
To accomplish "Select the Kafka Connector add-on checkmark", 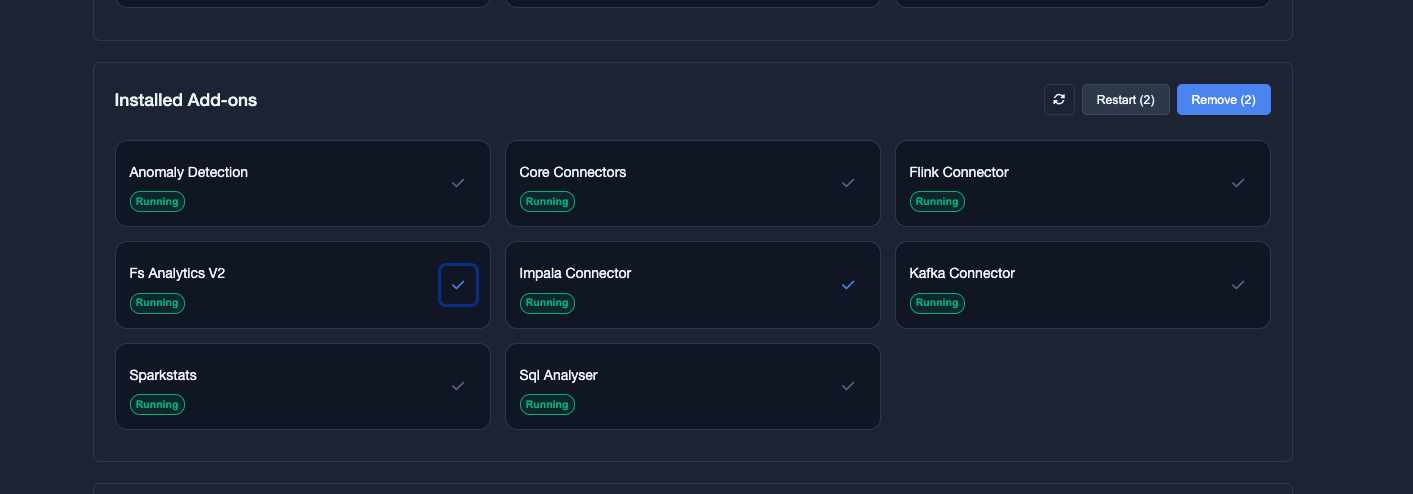I will click(1238, 285).
